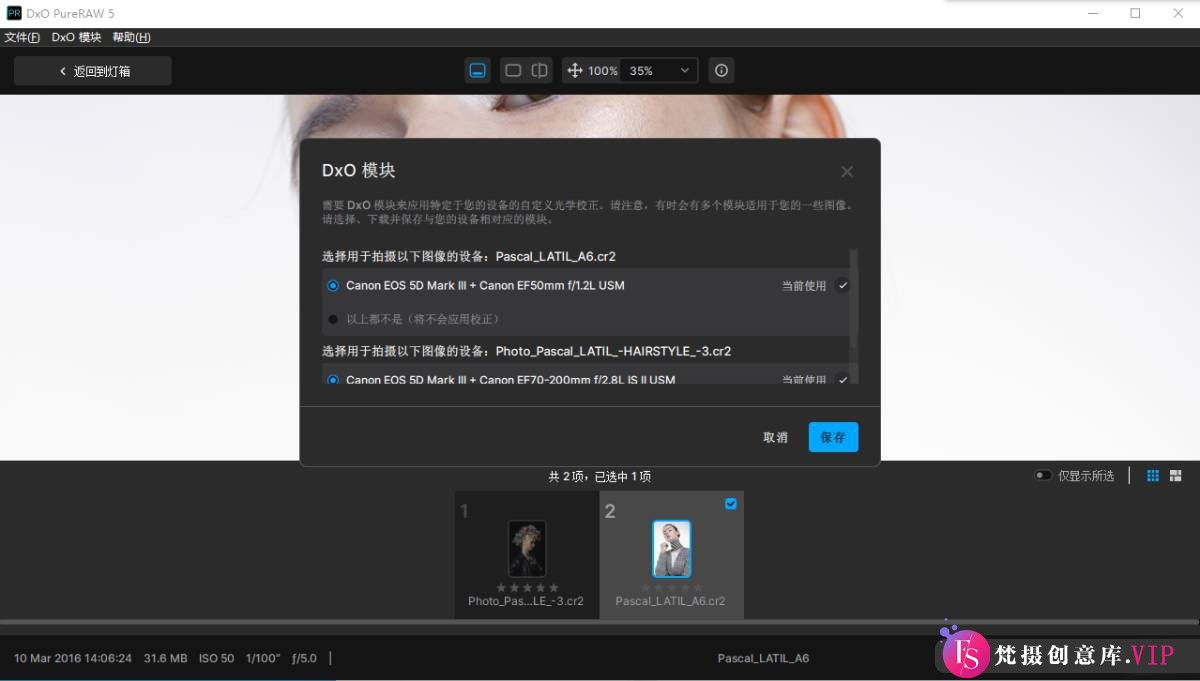Click 1/100" shutter speed value
The height and width of the screenshot is (681, 1200).
point(263,658)
